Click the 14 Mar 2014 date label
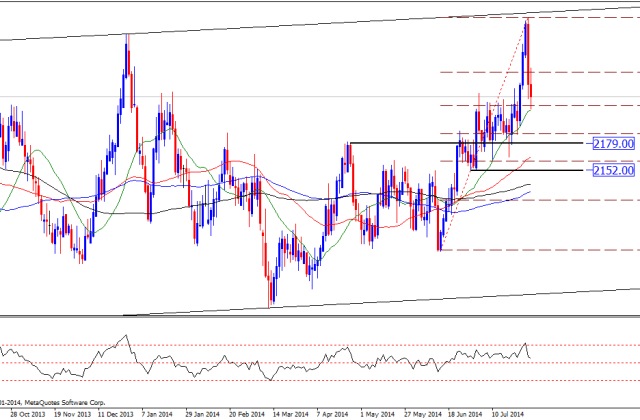The width and height of the screenshot is (640, 420). tap(290, 414)
